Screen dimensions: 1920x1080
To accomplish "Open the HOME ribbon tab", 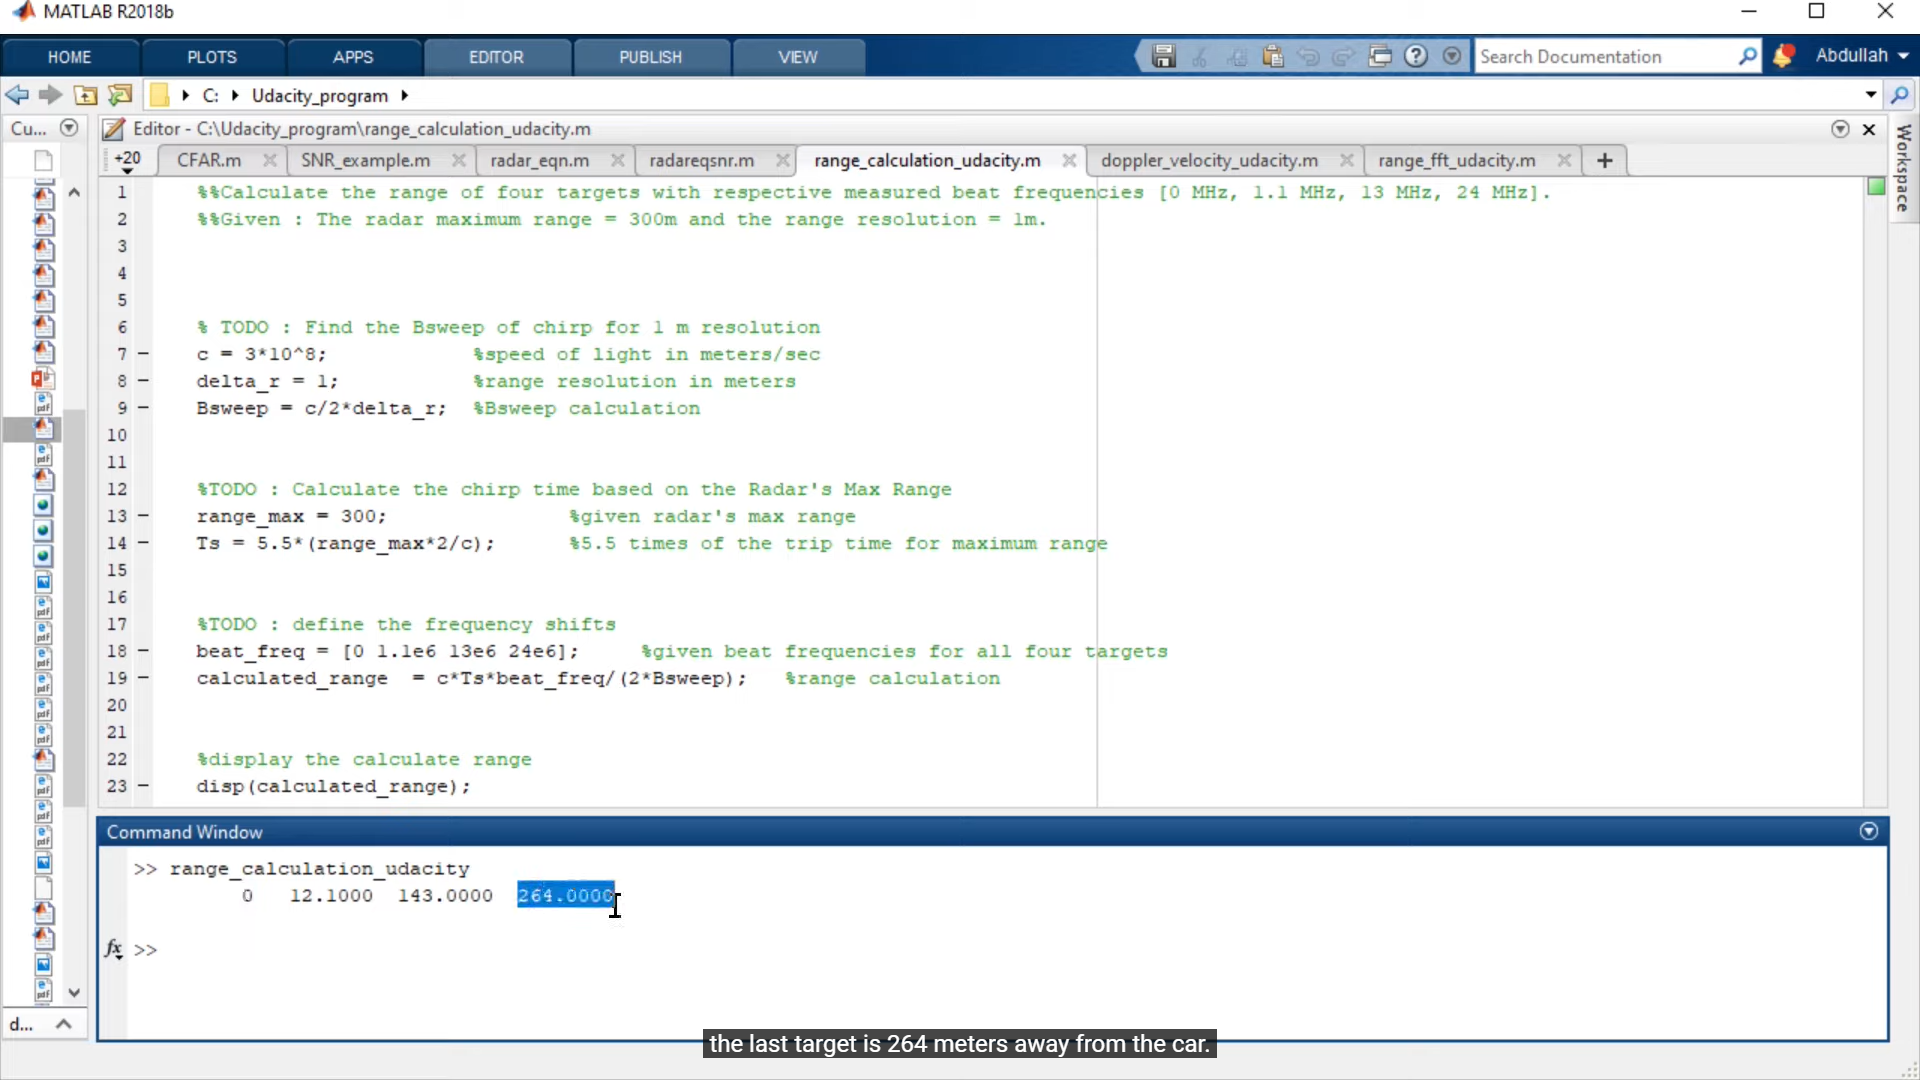I will (x=69, y=57).
